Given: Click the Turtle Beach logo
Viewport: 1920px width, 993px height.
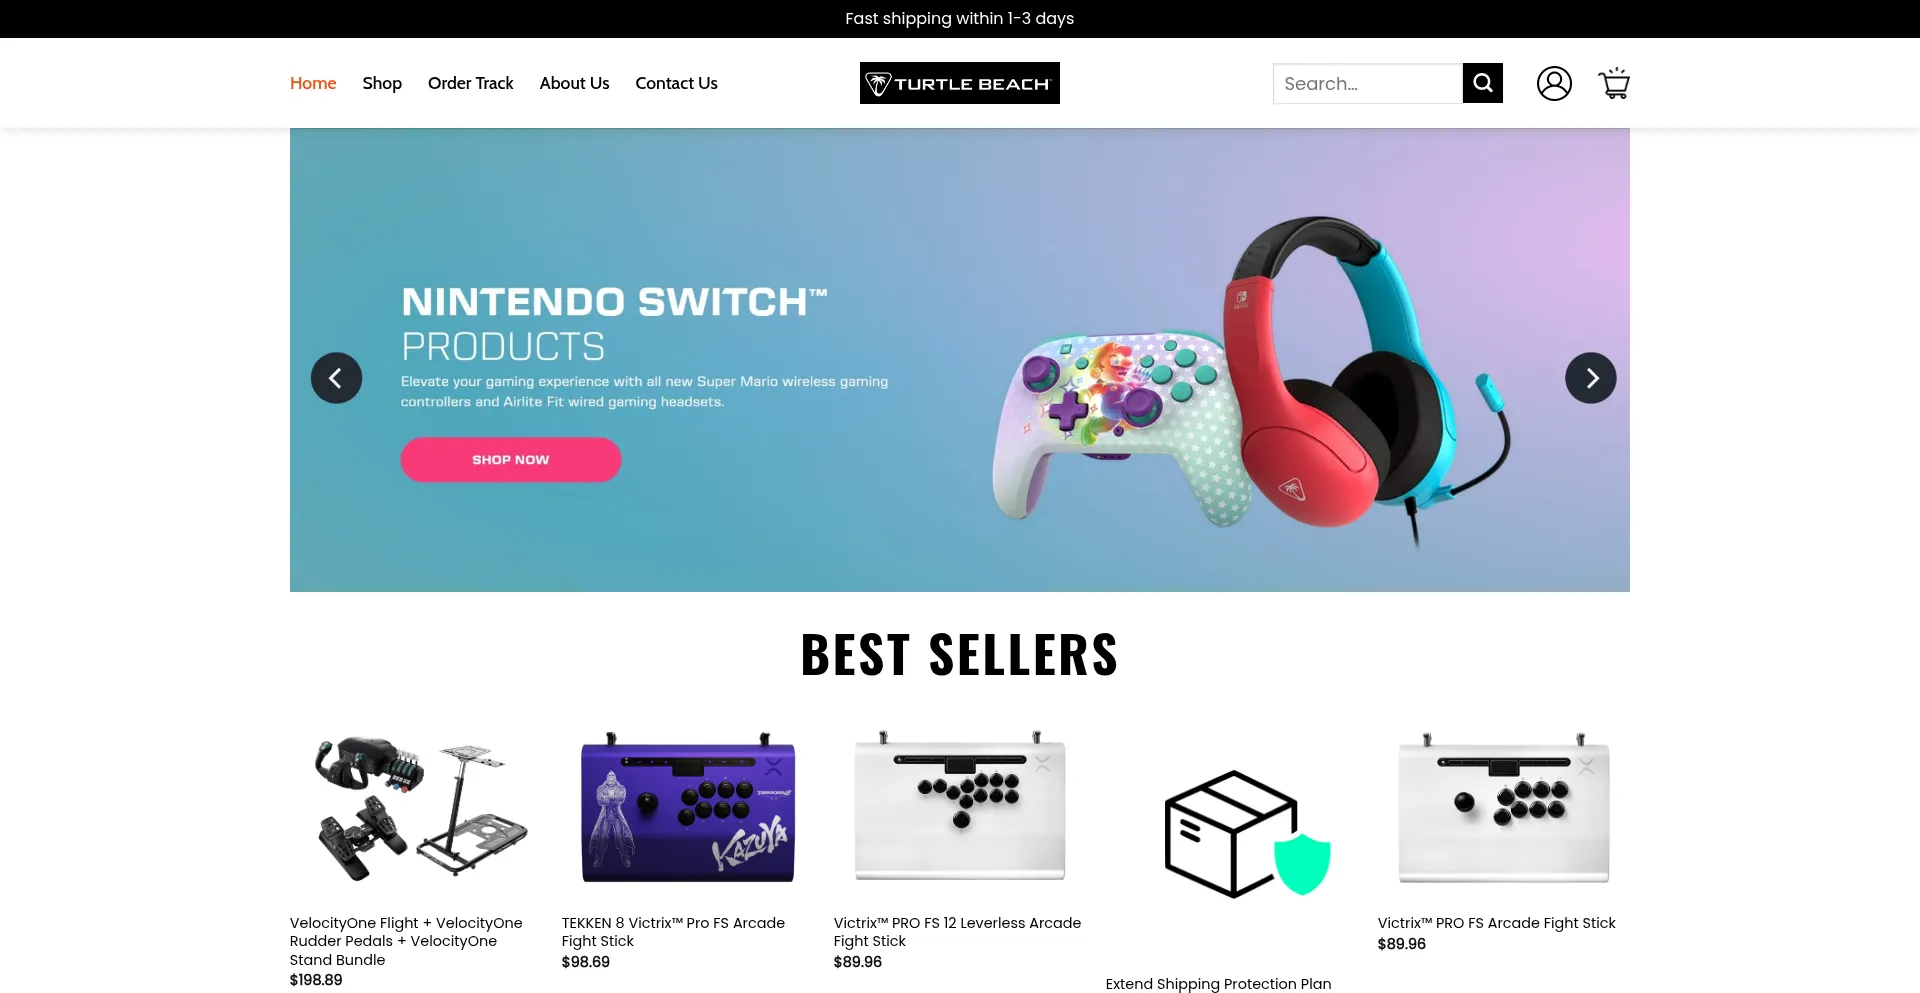Looking at the screenshot, I should (960, 83).
